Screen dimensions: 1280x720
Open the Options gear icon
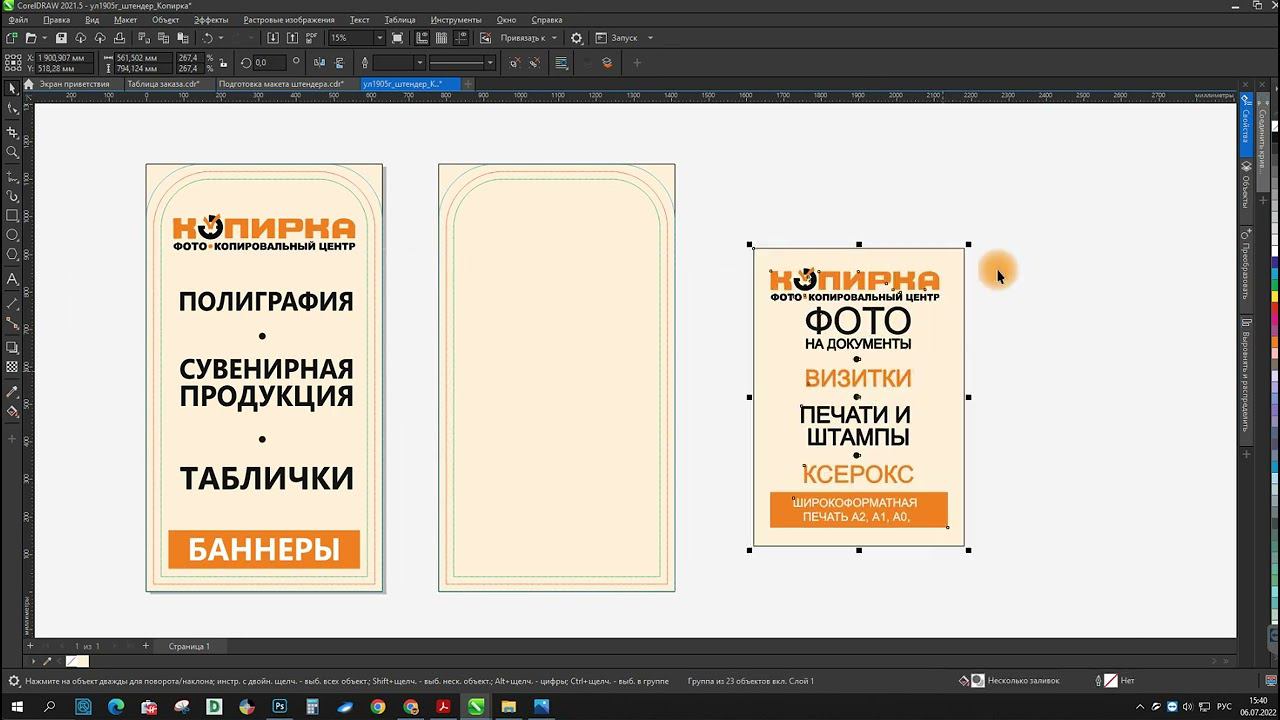coord(576,38)
